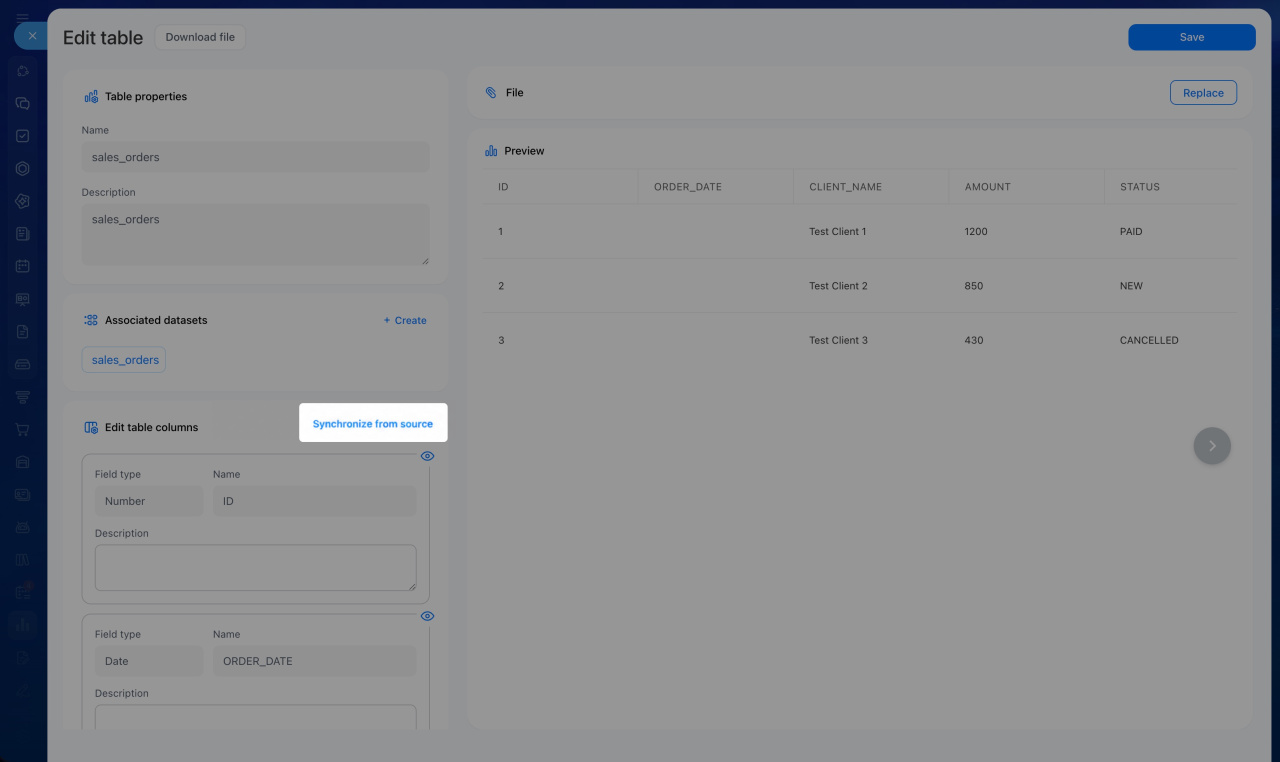Screen dimensions: 1280x762
Task: Toggle visibility eye for ORDER_DATE column
Action: [427, 616]
